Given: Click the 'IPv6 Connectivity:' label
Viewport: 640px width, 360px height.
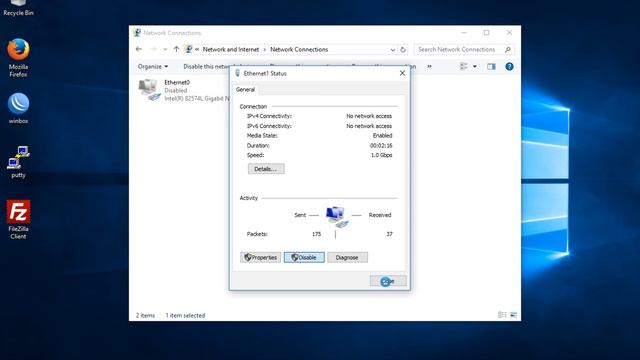Looking at the screenshot, I should (269, 126).
